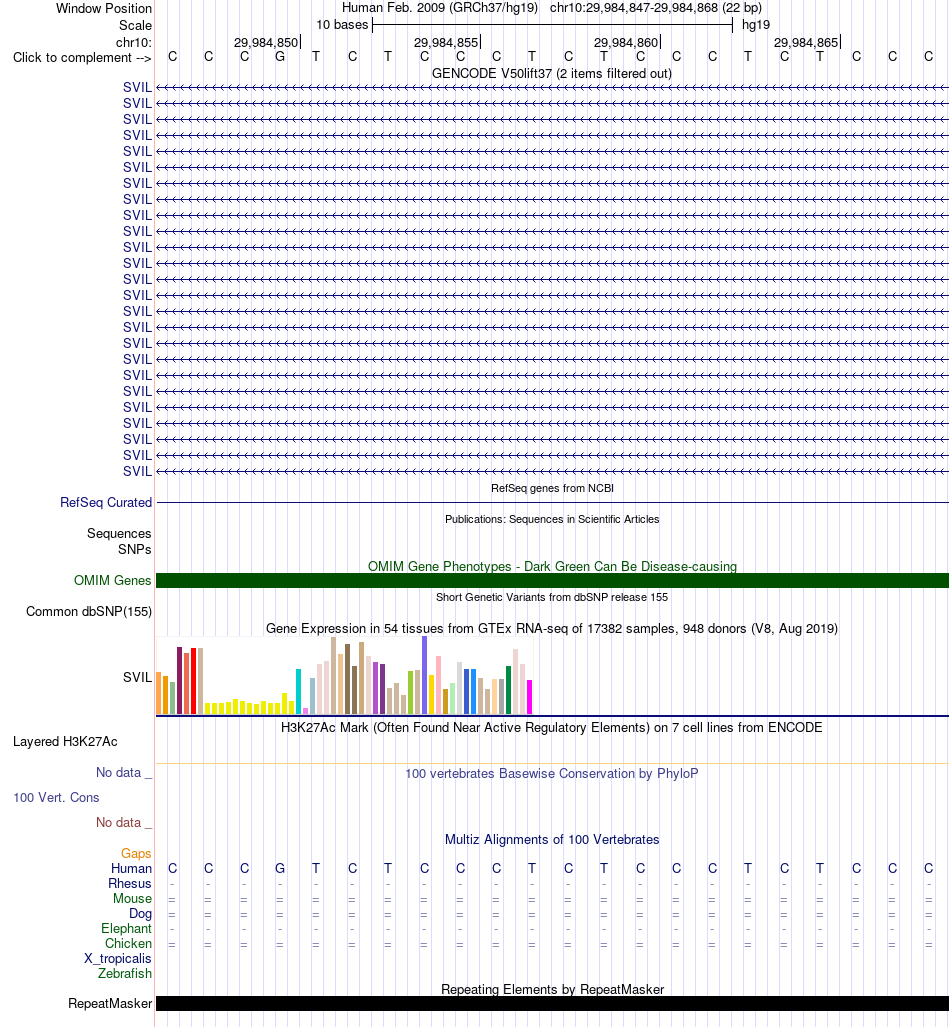Open the GTEx Gene Expression in 54 tissues title
This screenshot has width=950, height=1027.
(x=552, y=628)
